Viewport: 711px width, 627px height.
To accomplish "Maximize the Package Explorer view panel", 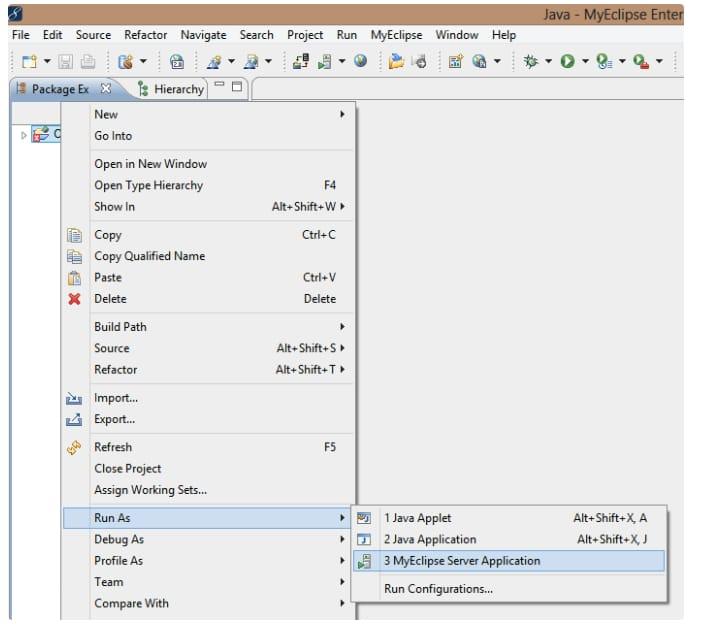I will 237,87.
